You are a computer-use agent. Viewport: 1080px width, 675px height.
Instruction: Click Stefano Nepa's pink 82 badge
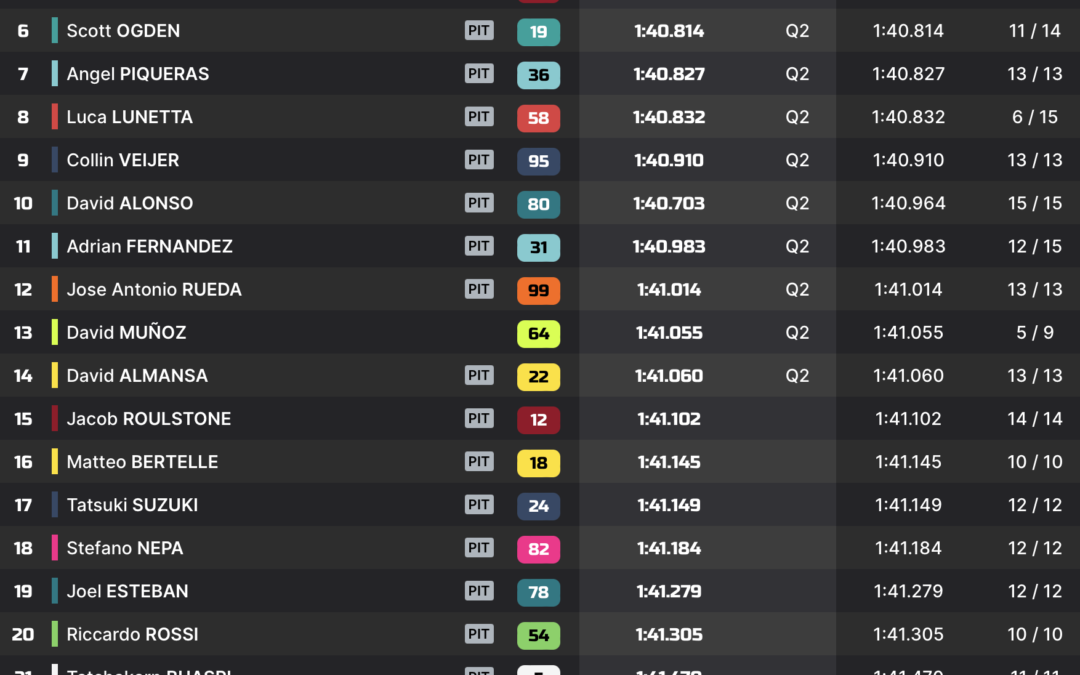tap(538, 548)
